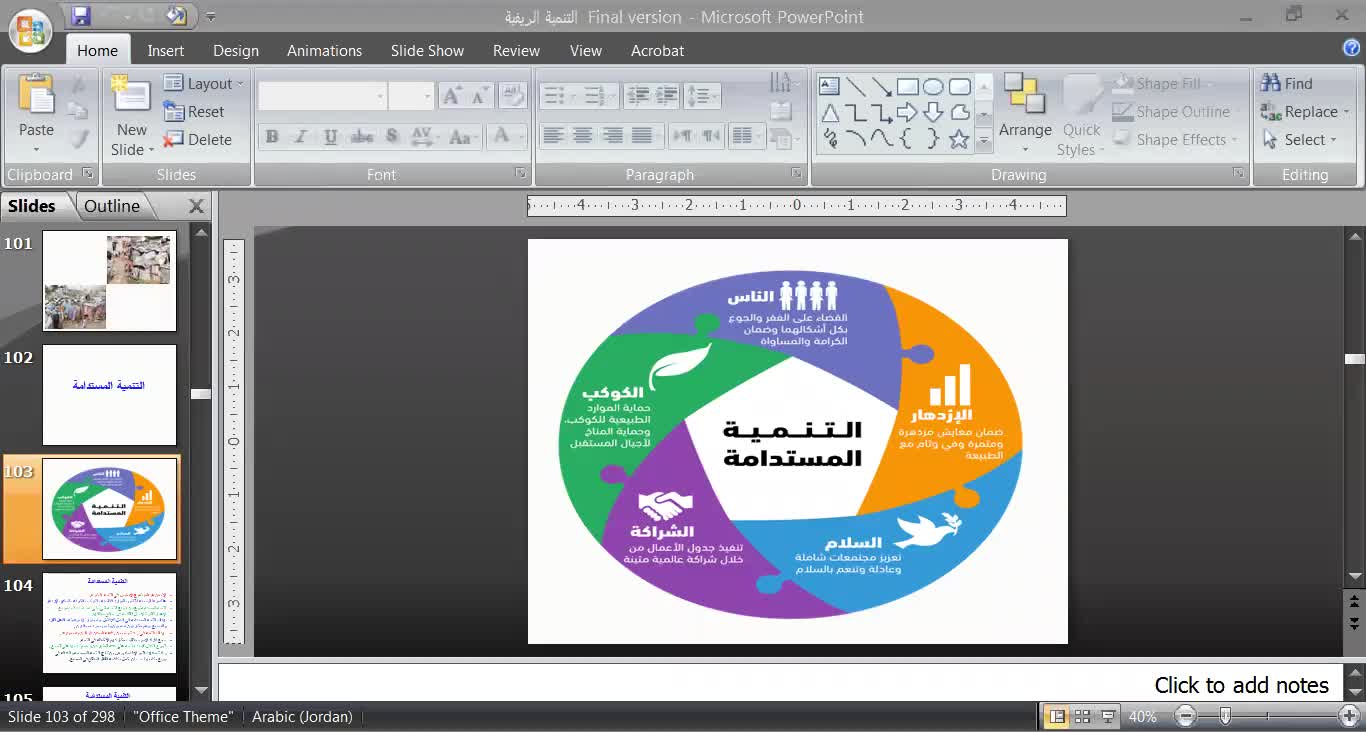Open the Font size combo box
This screenshot has width=1366, height=732.
tap(411, 96)
